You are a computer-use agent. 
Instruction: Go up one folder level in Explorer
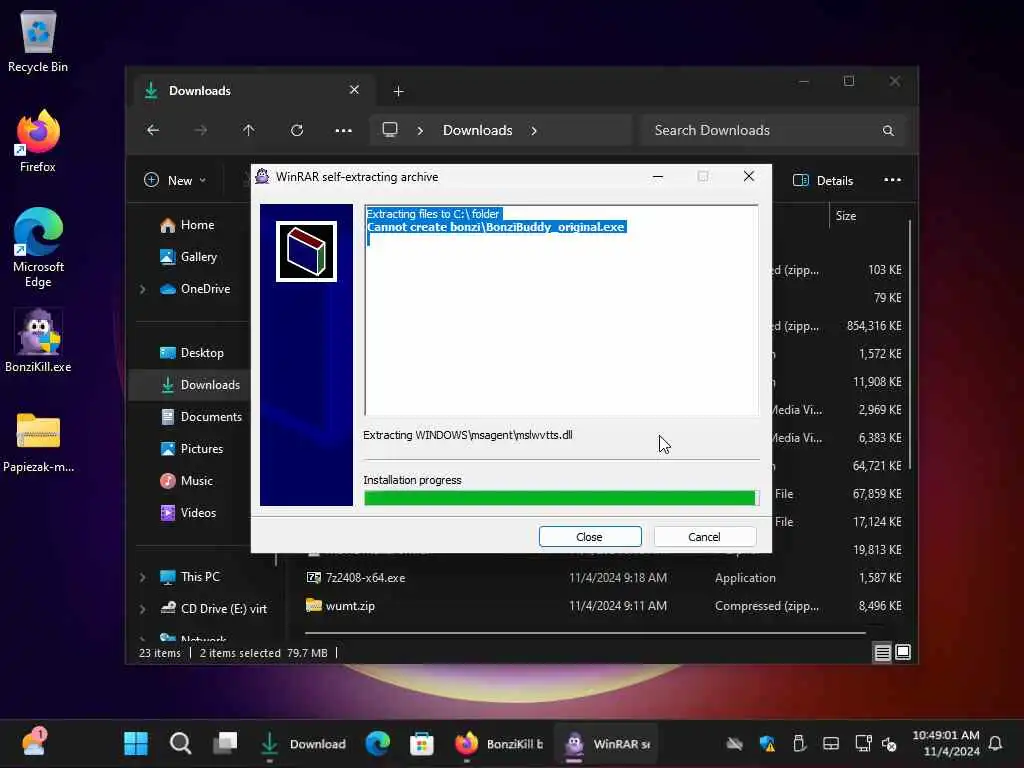click(x=249, y=130)
